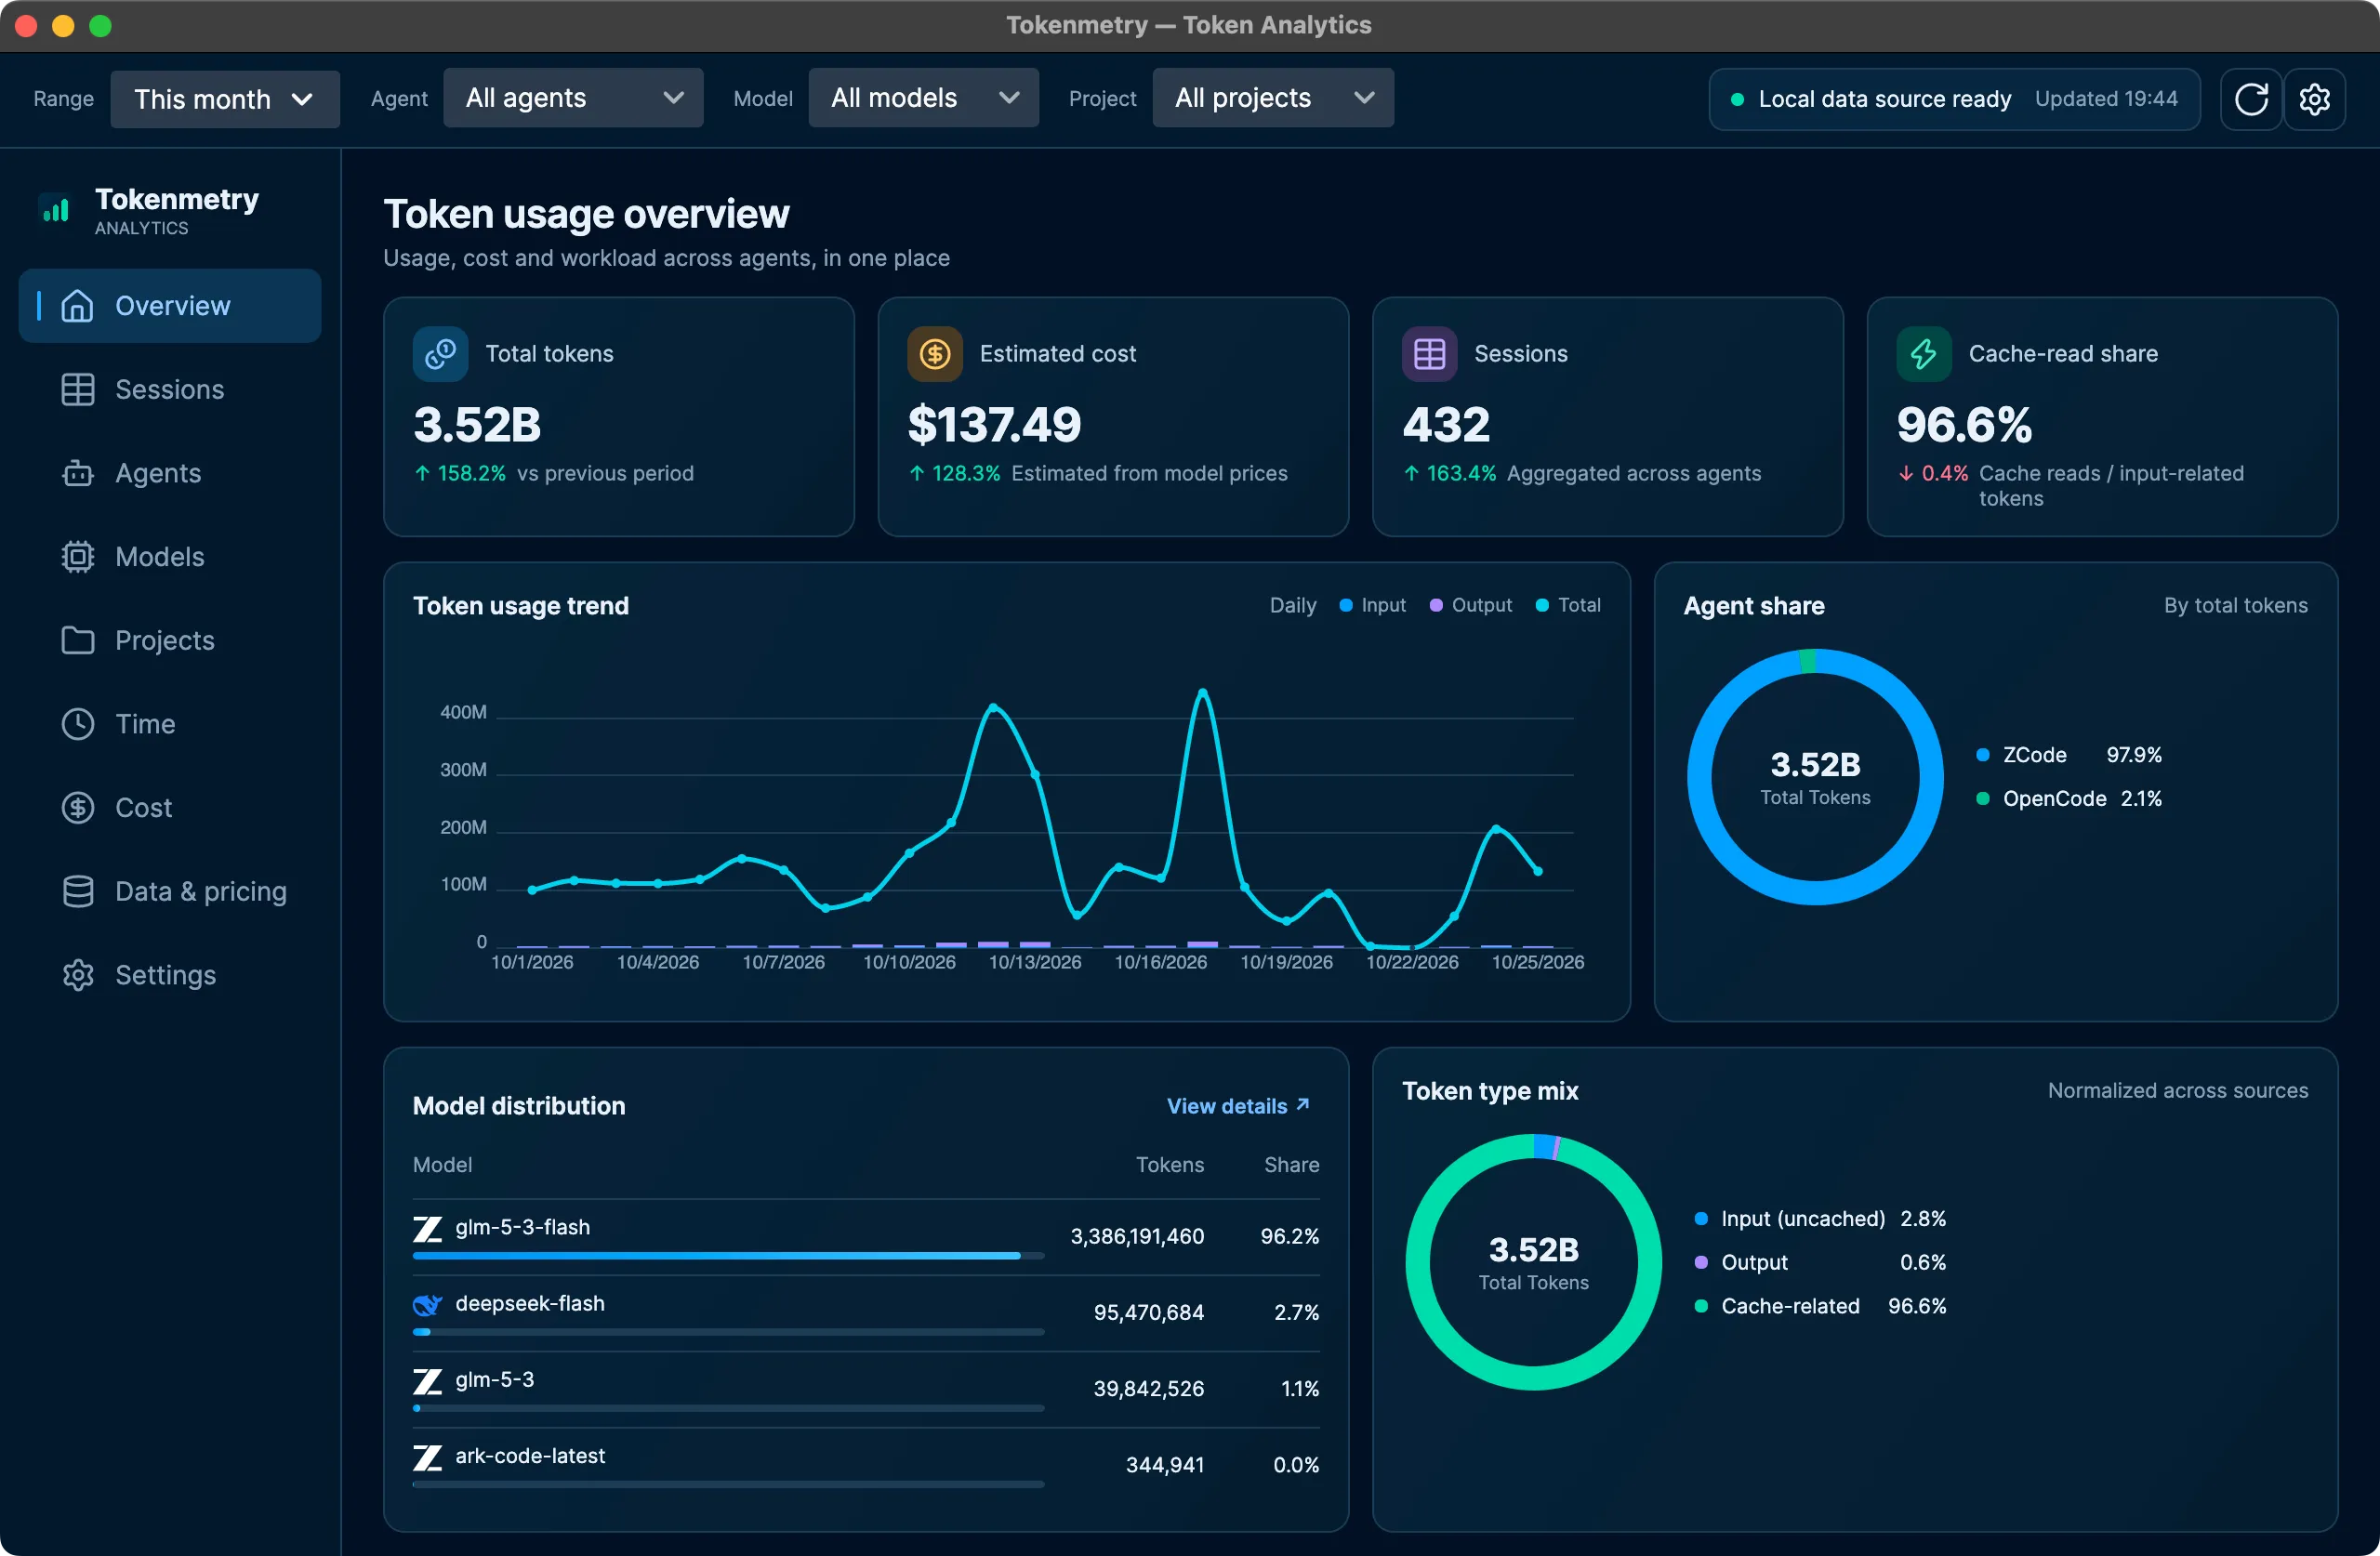This screenshot has height=1556, width=2380.
Task: Click the ark-code-latest tokens value 344,941
Action: pos(1164,1465)
